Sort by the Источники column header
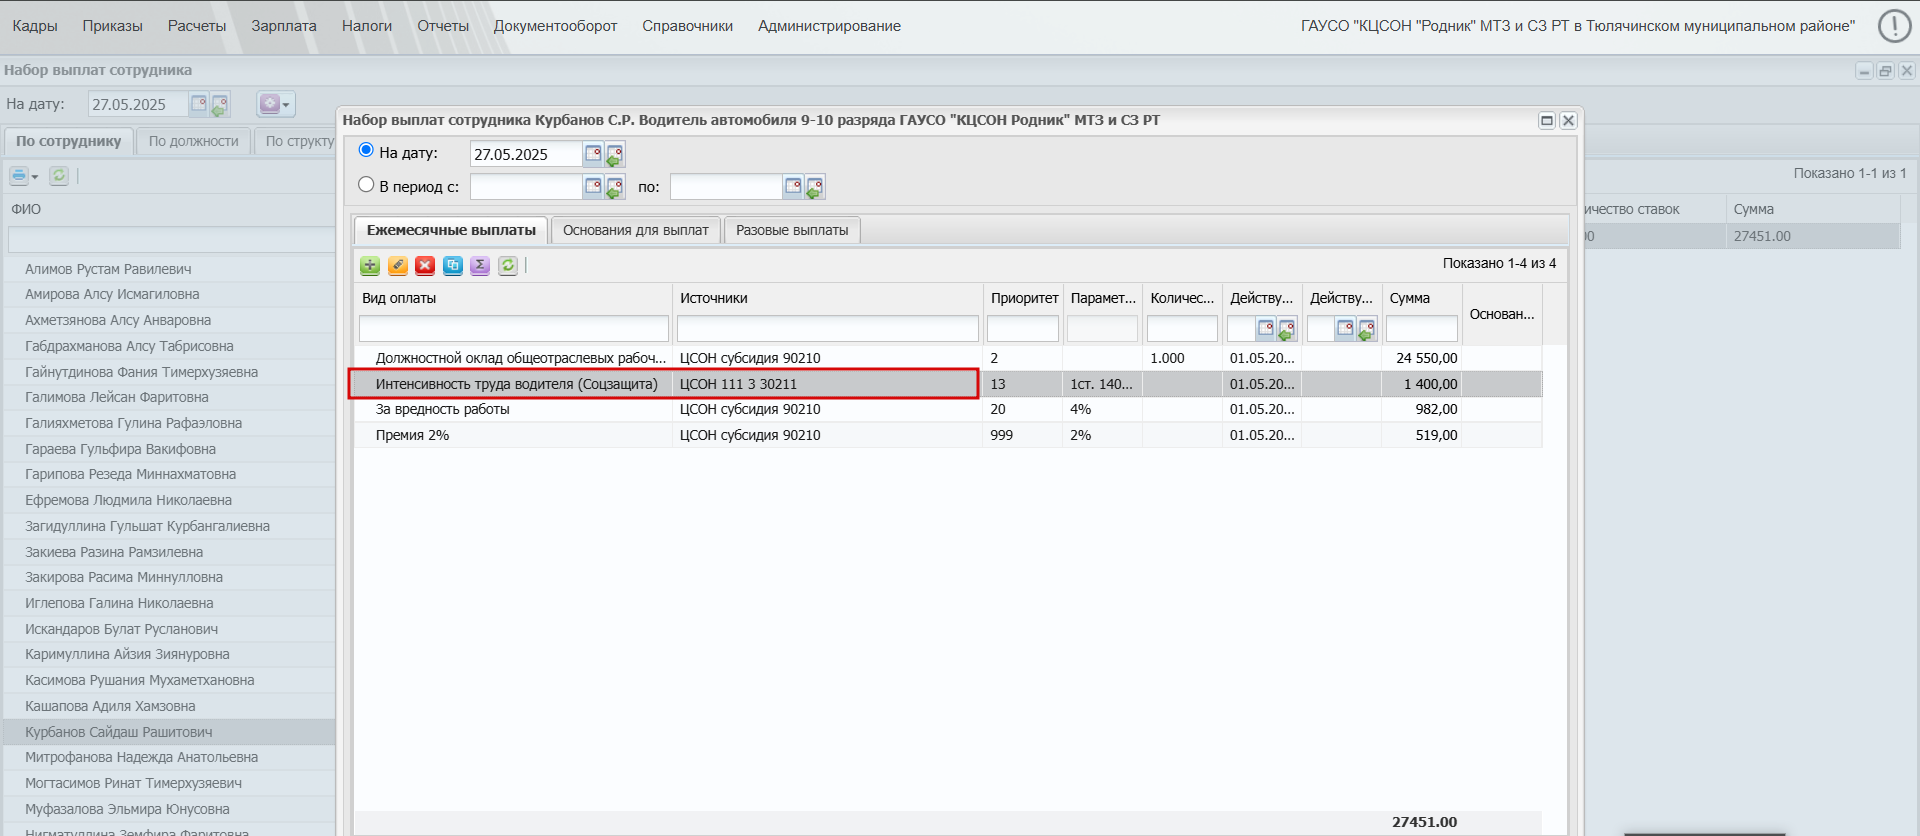This screenshot has width=1920, height=836. (828, 298)
